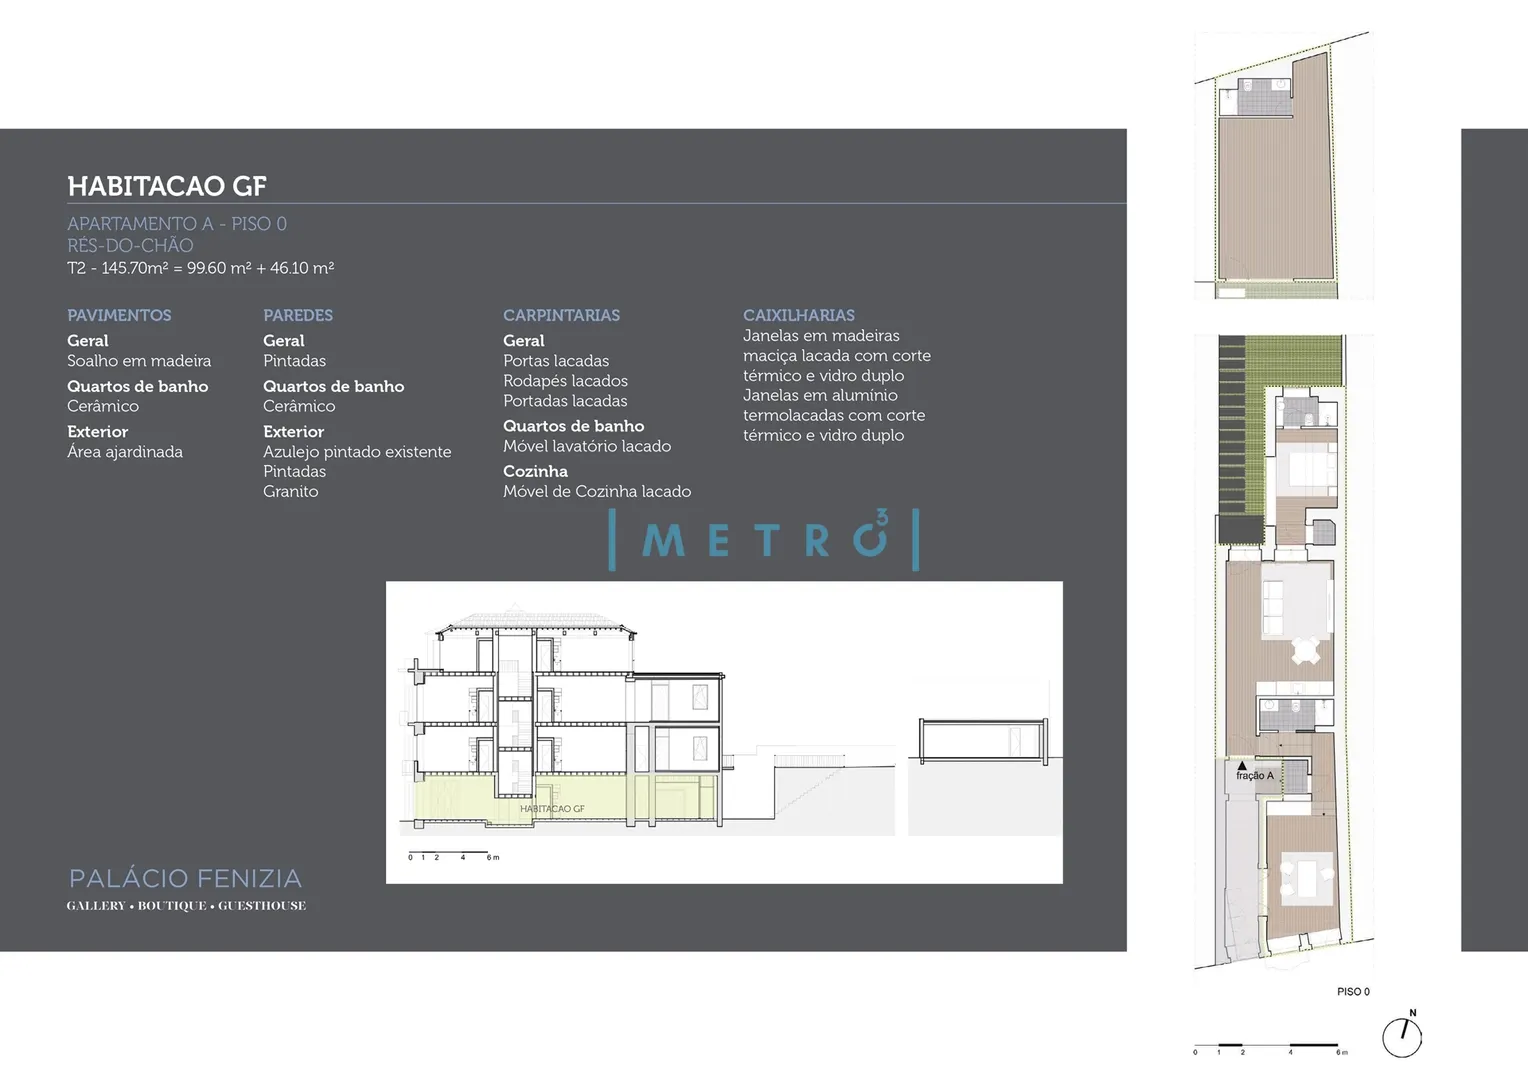Select 'Geral' under PAVIMENTOS
The width and height of the screenshot is (1528, 1080).
tap(88, 341)
